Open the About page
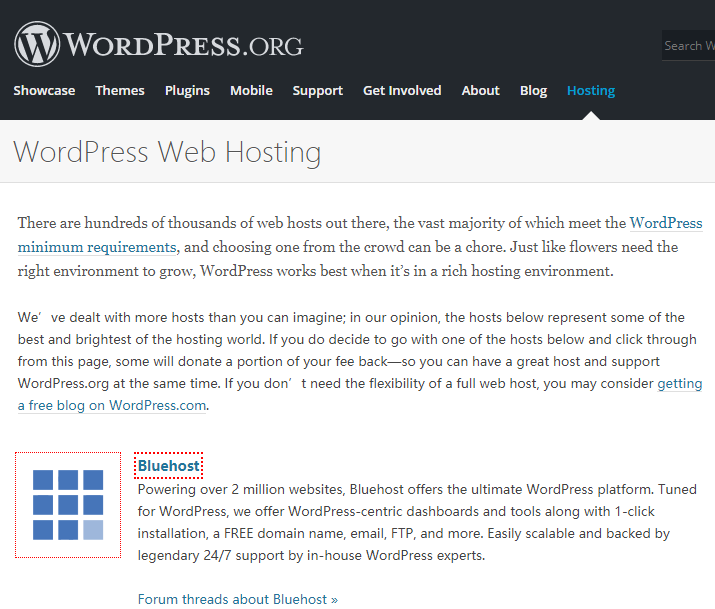This screenshot has height=609, width=715. point(481,90)
